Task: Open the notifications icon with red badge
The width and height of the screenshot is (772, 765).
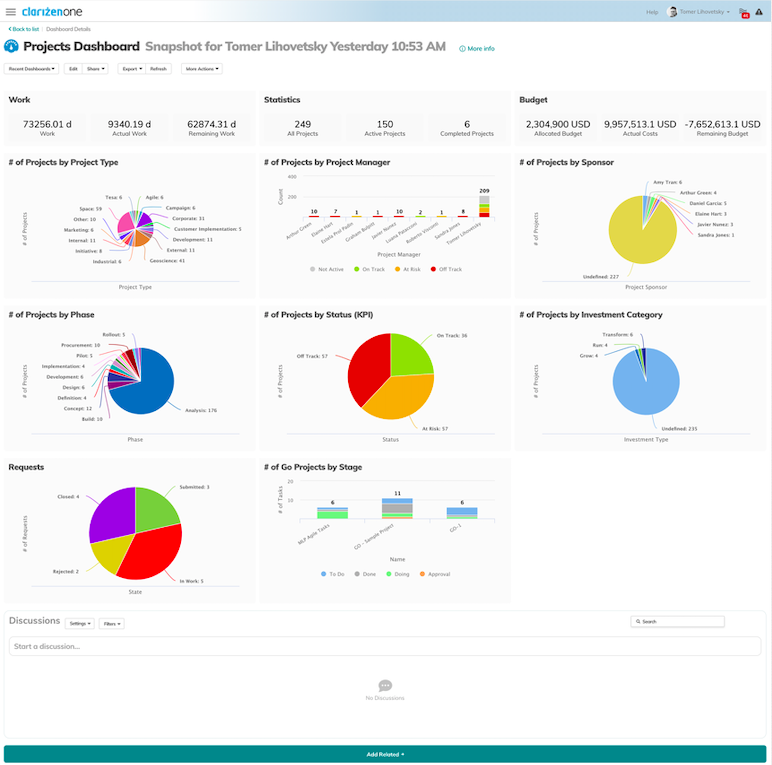Action: pyautogui.click(x=744, y=12)
